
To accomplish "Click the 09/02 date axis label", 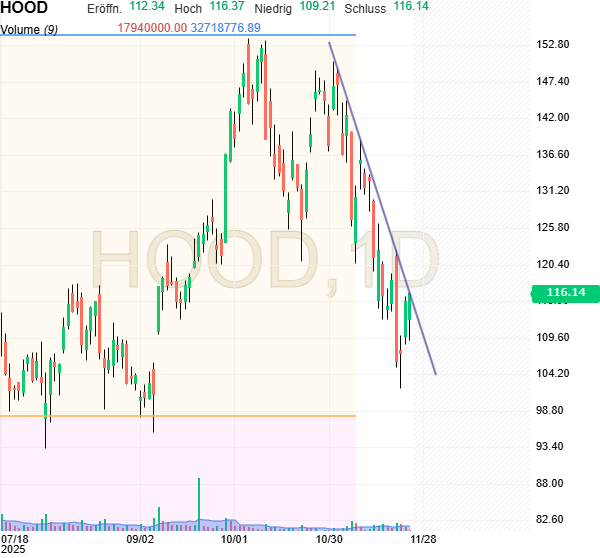I will coord(140,539).
